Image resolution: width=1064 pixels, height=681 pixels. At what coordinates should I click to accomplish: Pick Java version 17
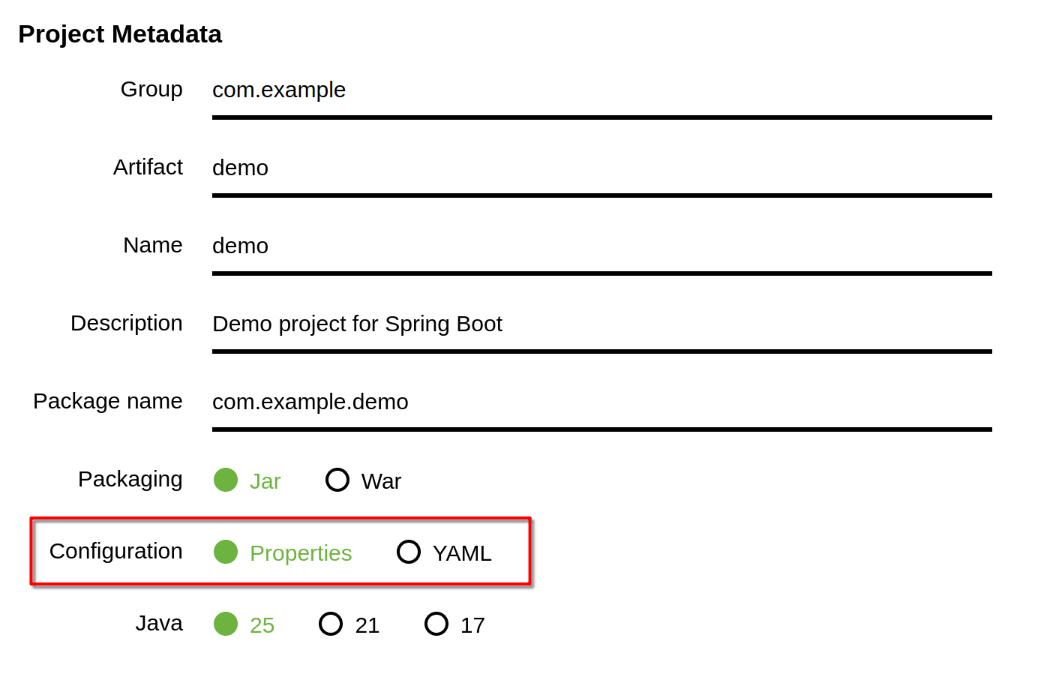point(436,624)
